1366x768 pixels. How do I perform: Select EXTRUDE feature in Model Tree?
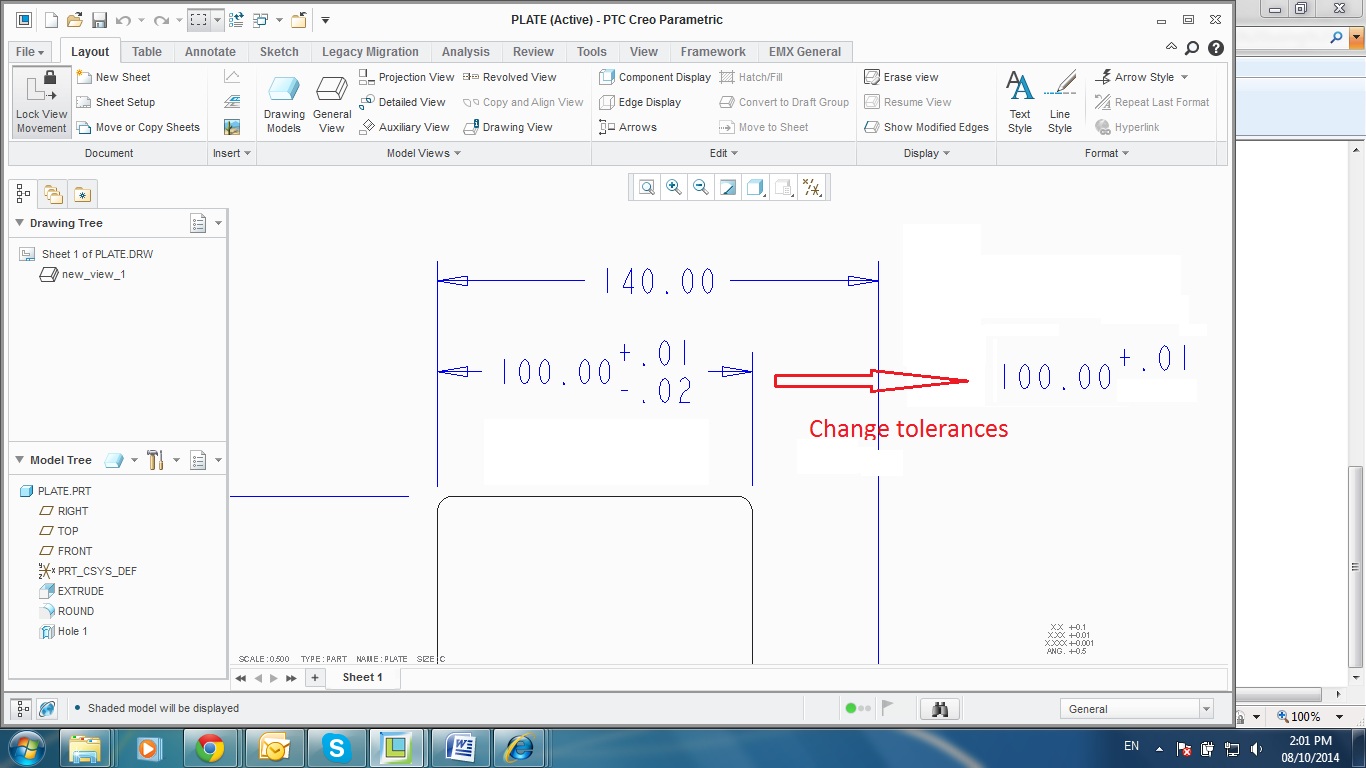click(71, 591)
